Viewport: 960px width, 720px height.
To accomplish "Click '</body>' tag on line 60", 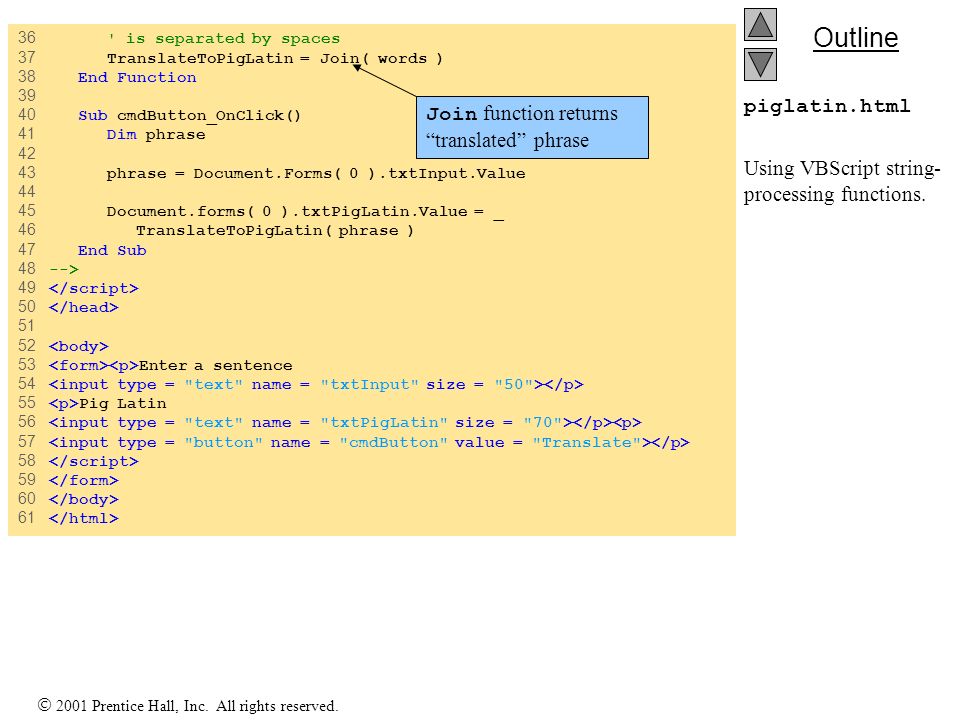I will 84,500.
